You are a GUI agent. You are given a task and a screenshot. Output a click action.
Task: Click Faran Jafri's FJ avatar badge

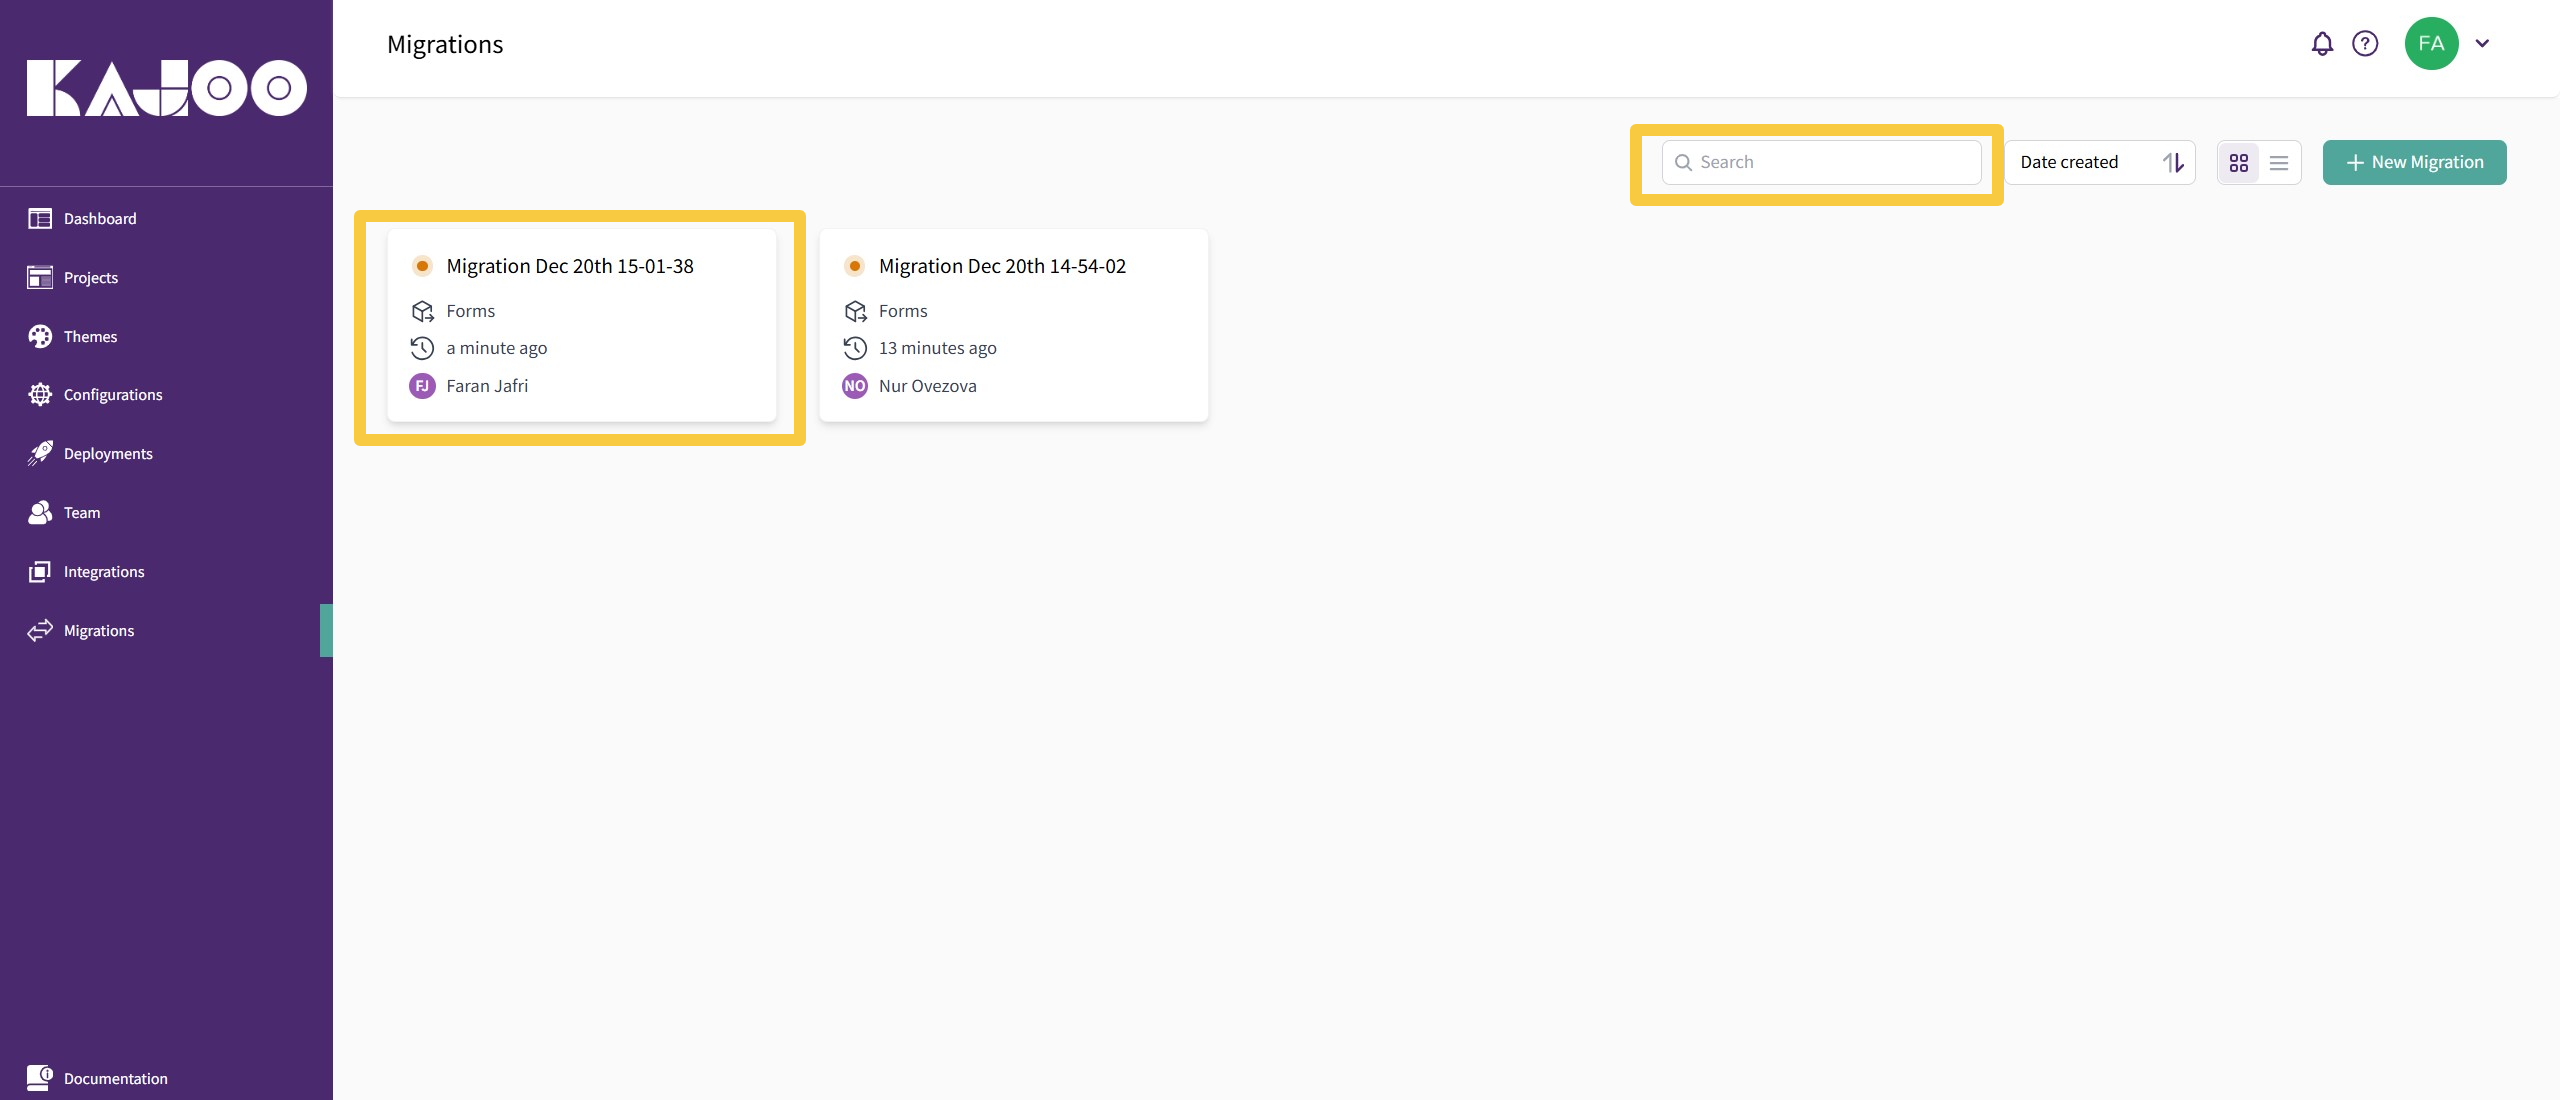tap(422, 386)
